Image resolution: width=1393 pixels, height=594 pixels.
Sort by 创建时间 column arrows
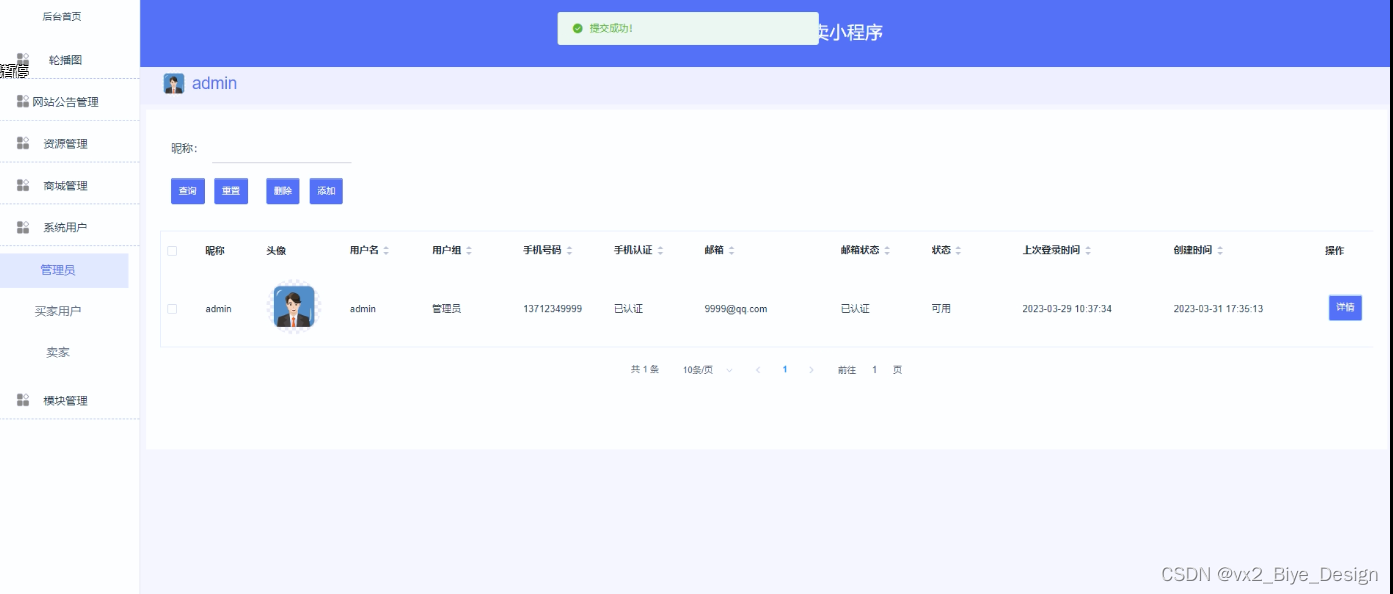point(1220,250)
